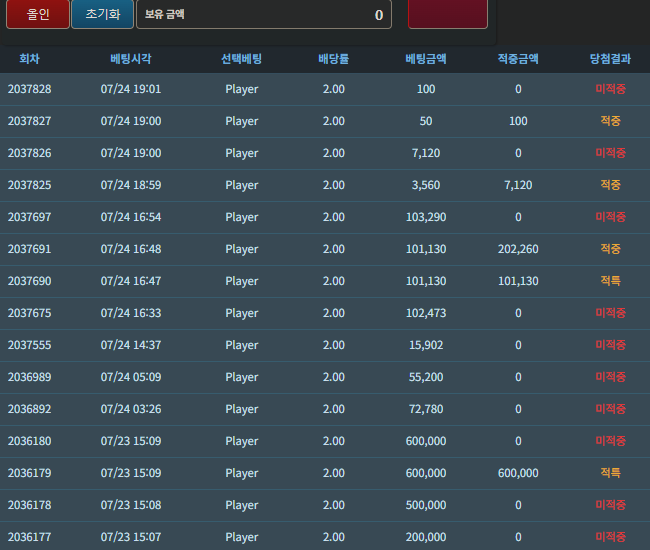Select round number 2036892
The height and width of the screenshot is (550, 650).
29,409
